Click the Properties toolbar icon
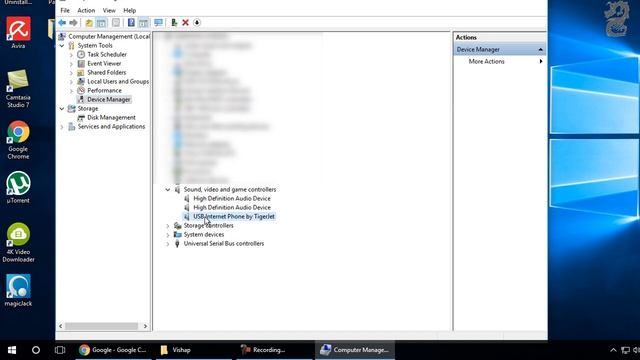This screenshot has width=640, height=360. click(x=116, y=23)
